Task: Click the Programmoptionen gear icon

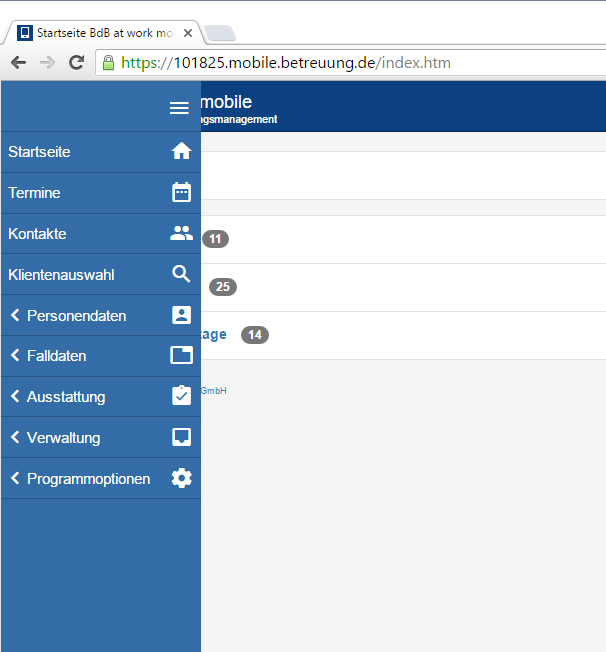Action: pyautogui.click(x=181, y=478)
